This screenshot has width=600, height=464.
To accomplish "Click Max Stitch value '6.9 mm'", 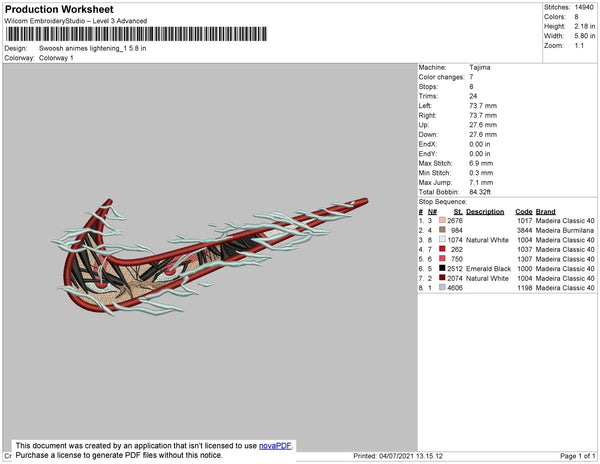I will (x=481, y=163).
